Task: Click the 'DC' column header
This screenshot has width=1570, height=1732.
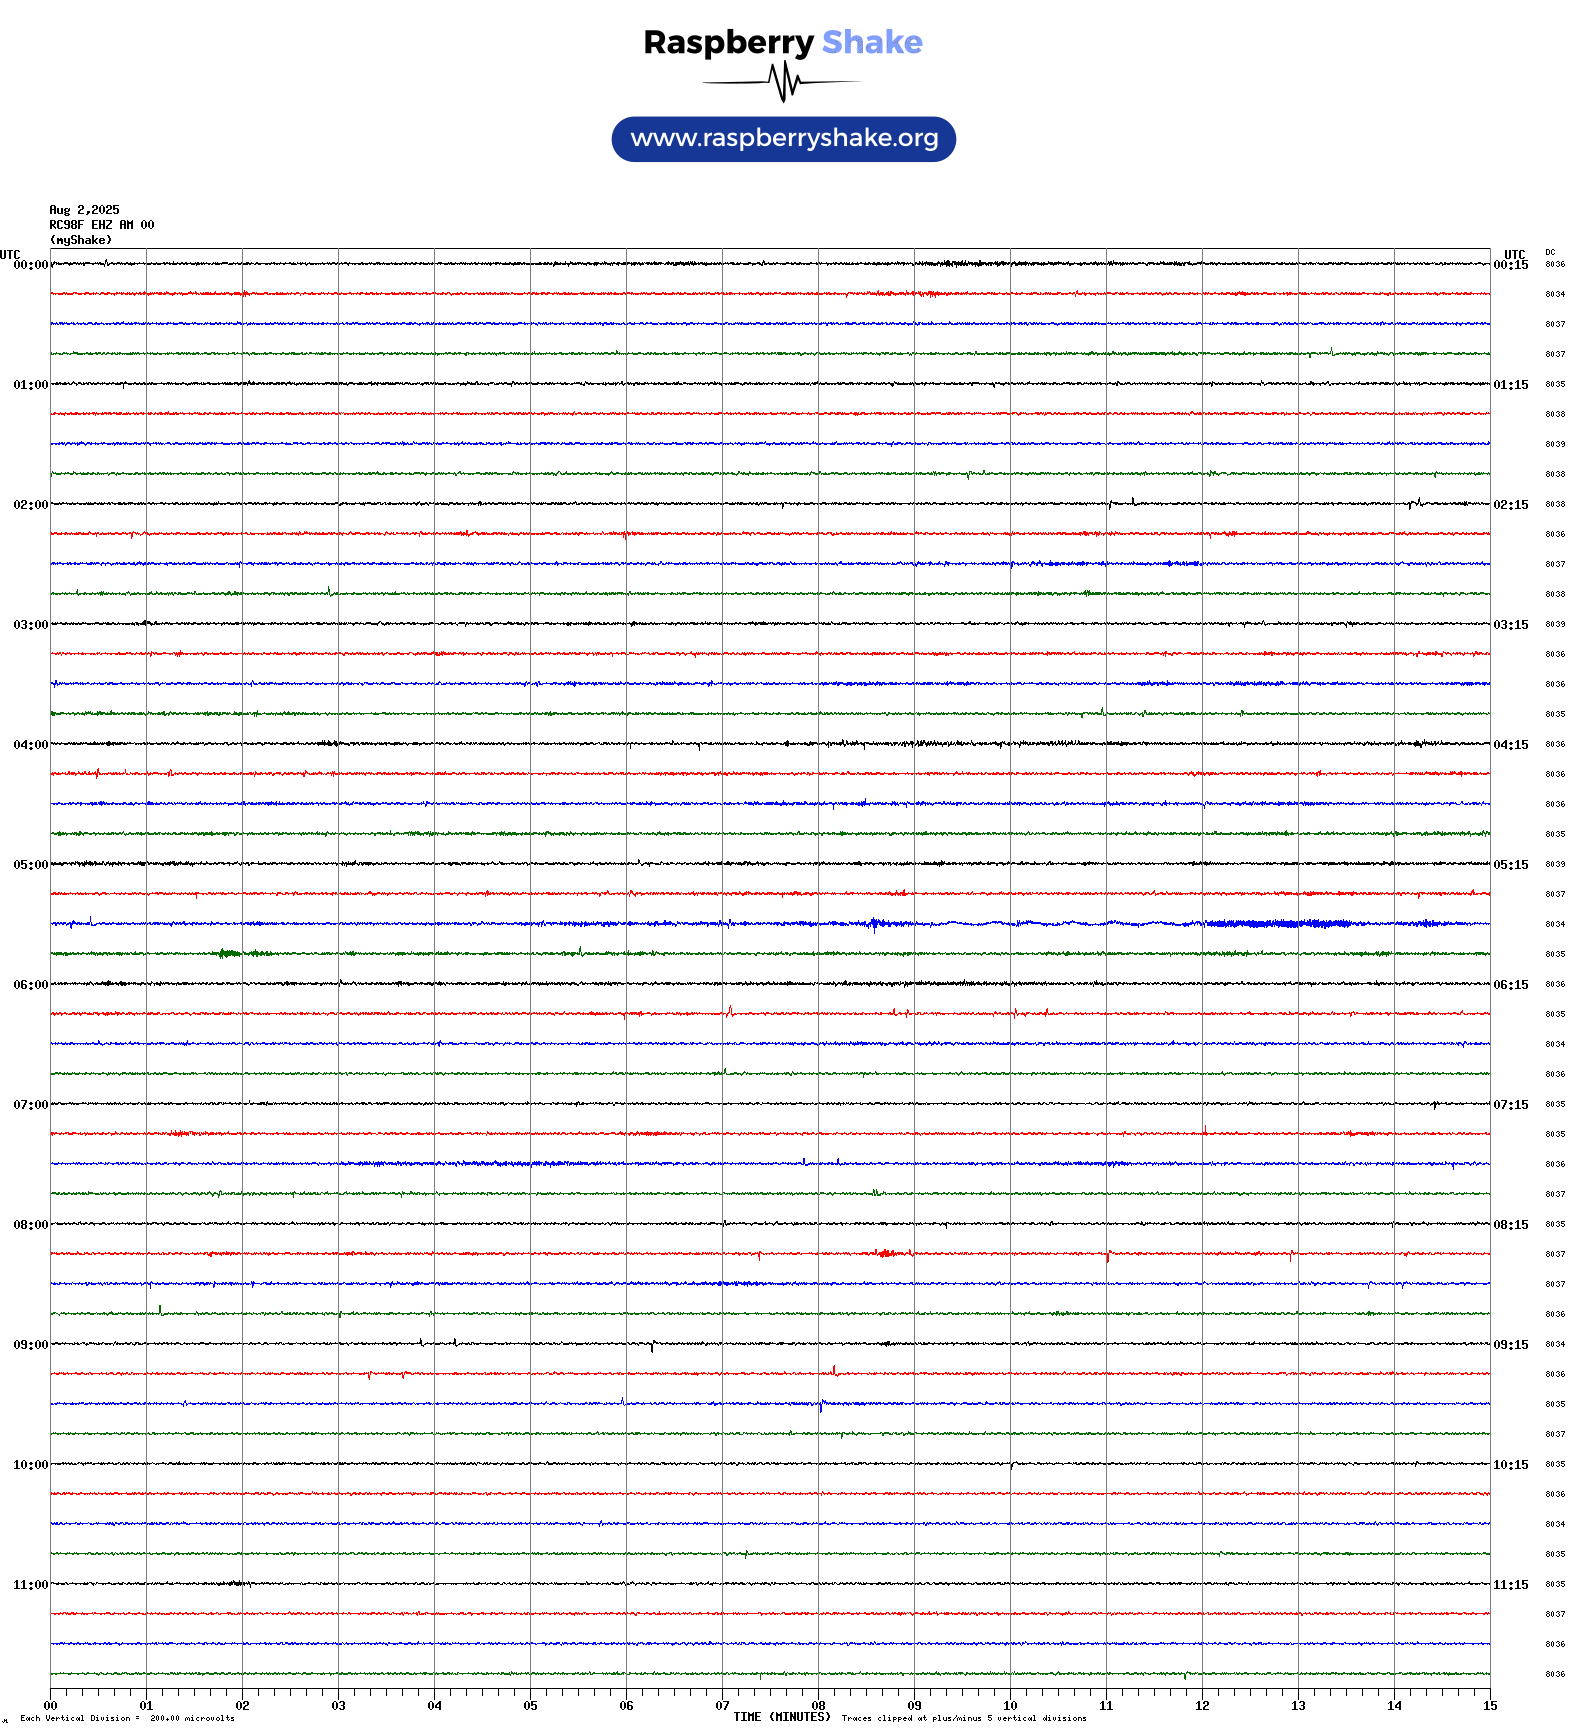Action: click(1550, 252)
